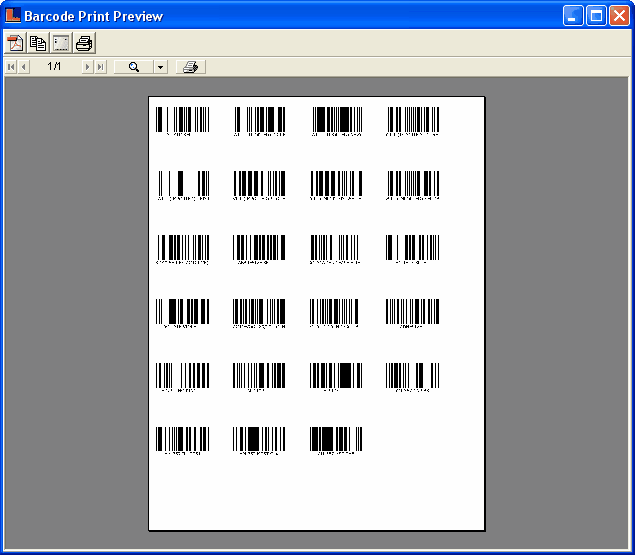Click the last barcode in bottom row
The width and height of the screenshot is (635, 555).
tap(336, 441)
